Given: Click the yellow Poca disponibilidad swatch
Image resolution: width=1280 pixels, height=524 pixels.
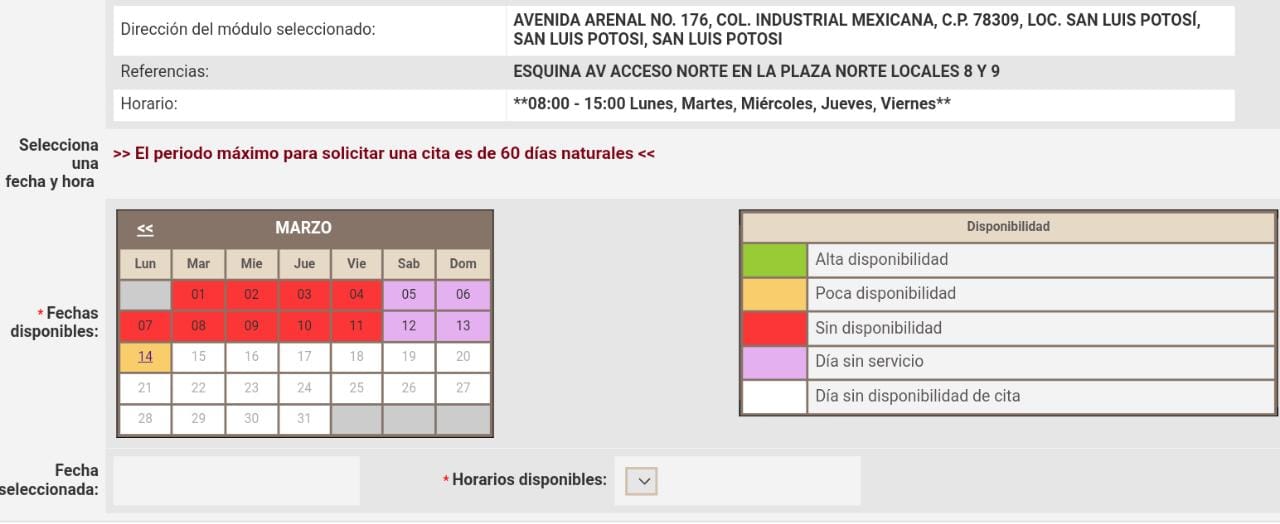Looking at the screenshot, I should [x=774, y=294].
